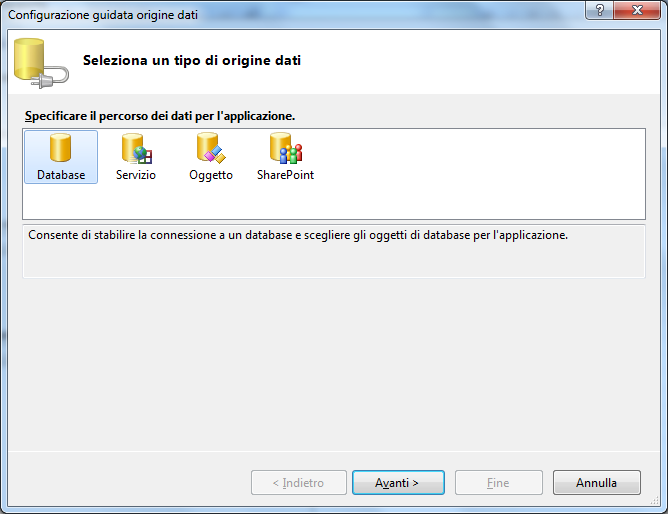Viewport: 668px width, 514px height.
Task: Click the Servizio text label
Action: click(136, 175)
